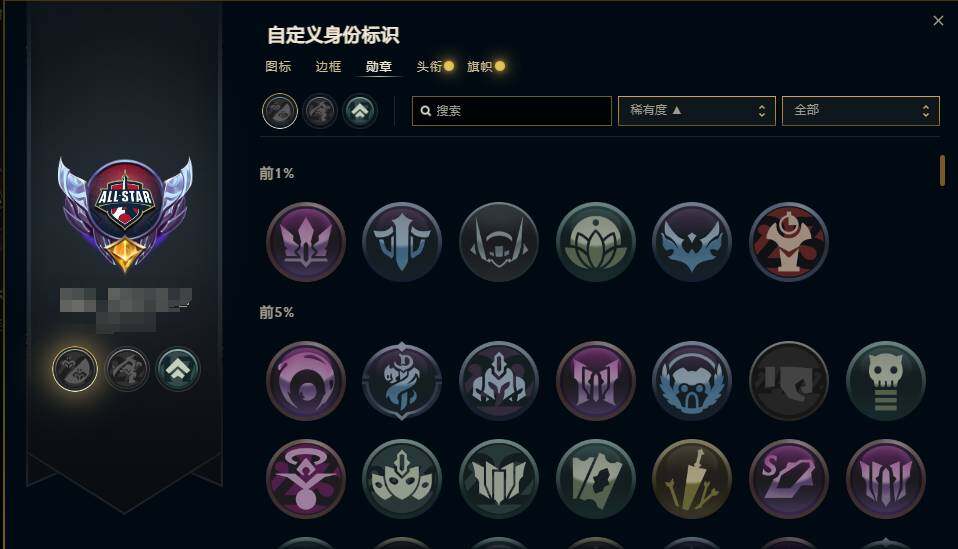Click the badge list scrollbar thumb
The width and height of the screenshot is (958, 549).
click(x=942, y=170)
